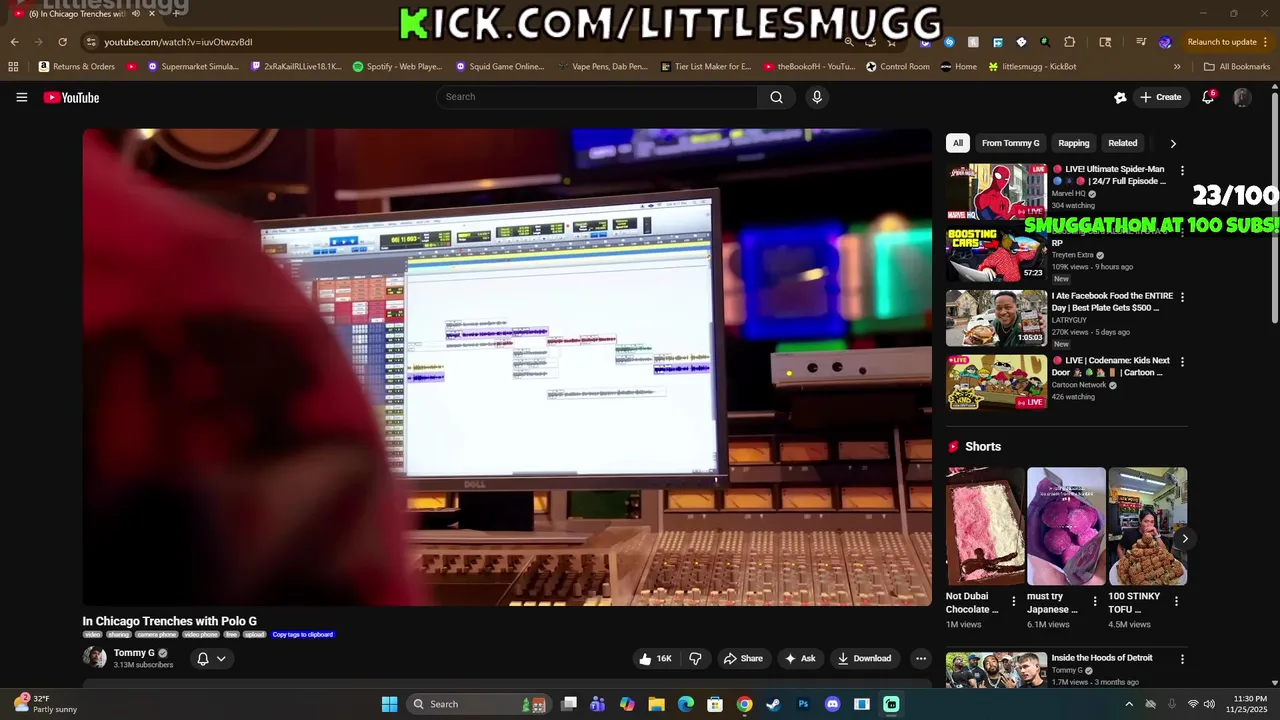Reload the page with the browser refresh icon
This screenshot has width=1280, height=720.
point(62,42)
